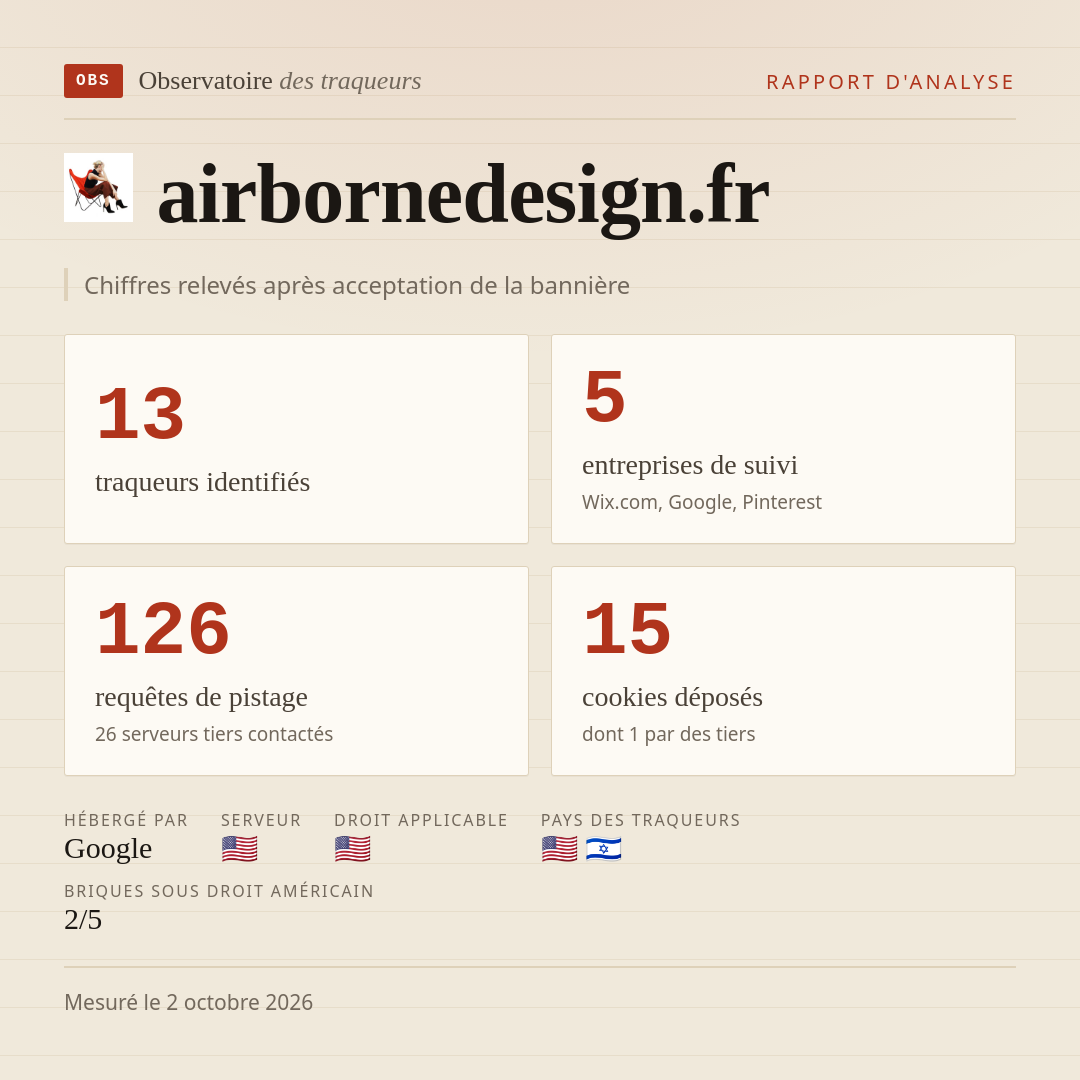Click the text 'Wix.com, Google, Pinterest'
Viewport: 1080px width, 1080px height.
pyautogui.click(x=701, y=502)
